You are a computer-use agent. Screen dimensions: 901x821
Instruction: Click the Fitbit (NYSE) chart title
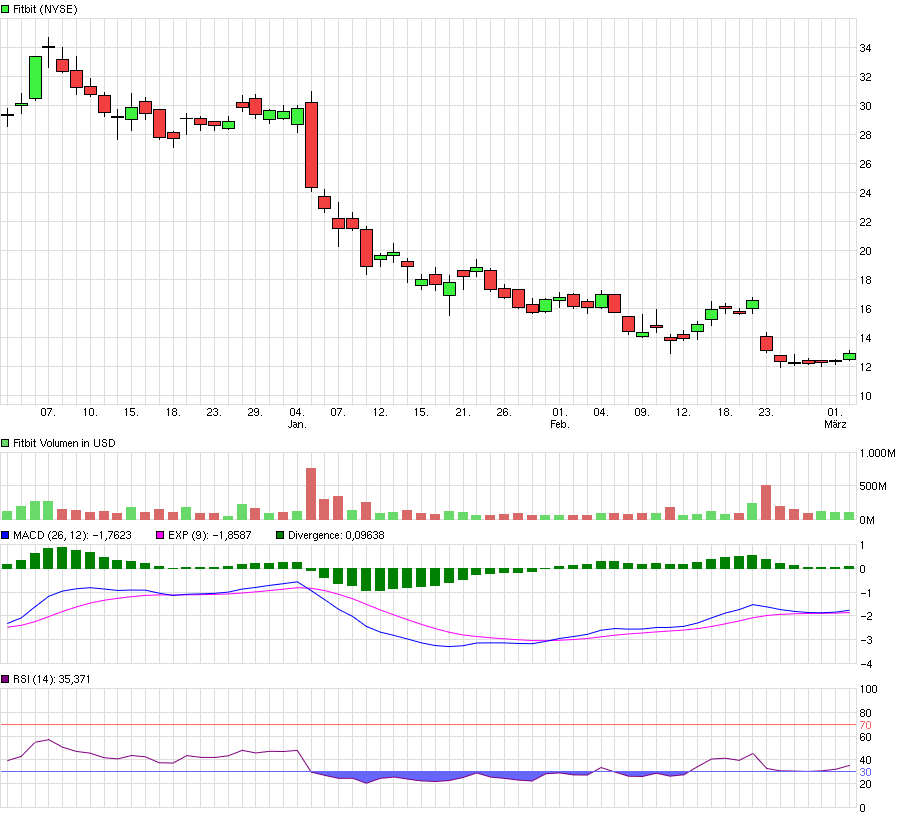(x=45, y=9)
